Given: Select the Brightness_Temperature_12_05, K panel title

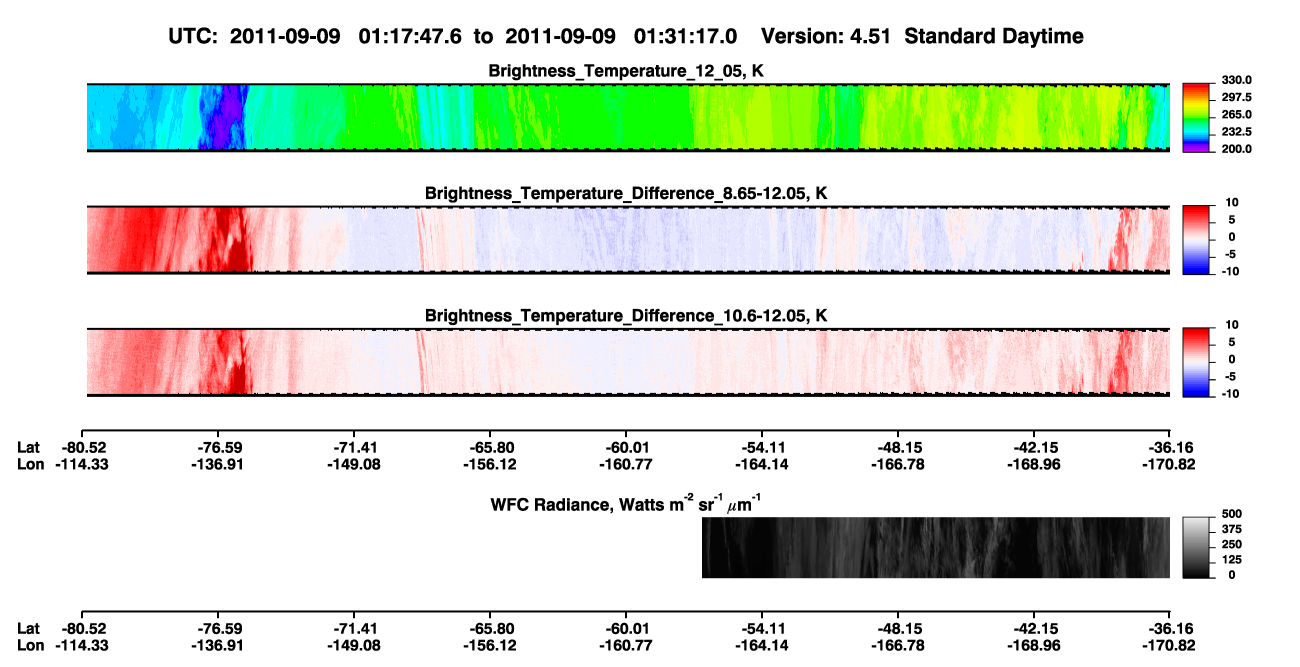Looking at the screenshot, I should [626, 71].
